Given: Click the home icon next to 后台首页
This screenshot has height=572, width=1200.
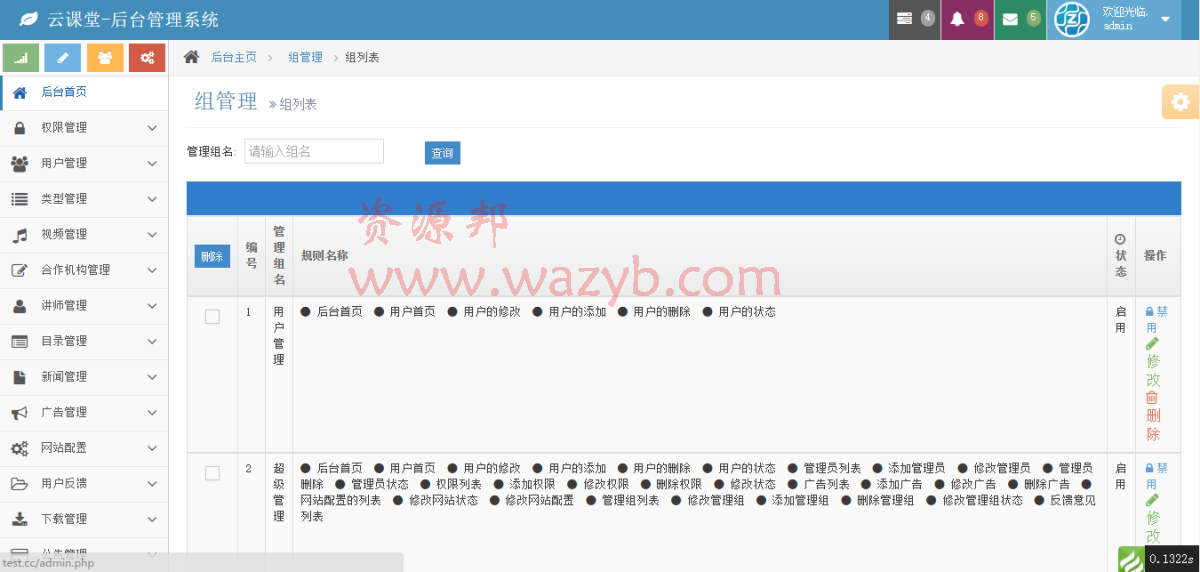Looking at the screenshot, I should coord(19,92).
